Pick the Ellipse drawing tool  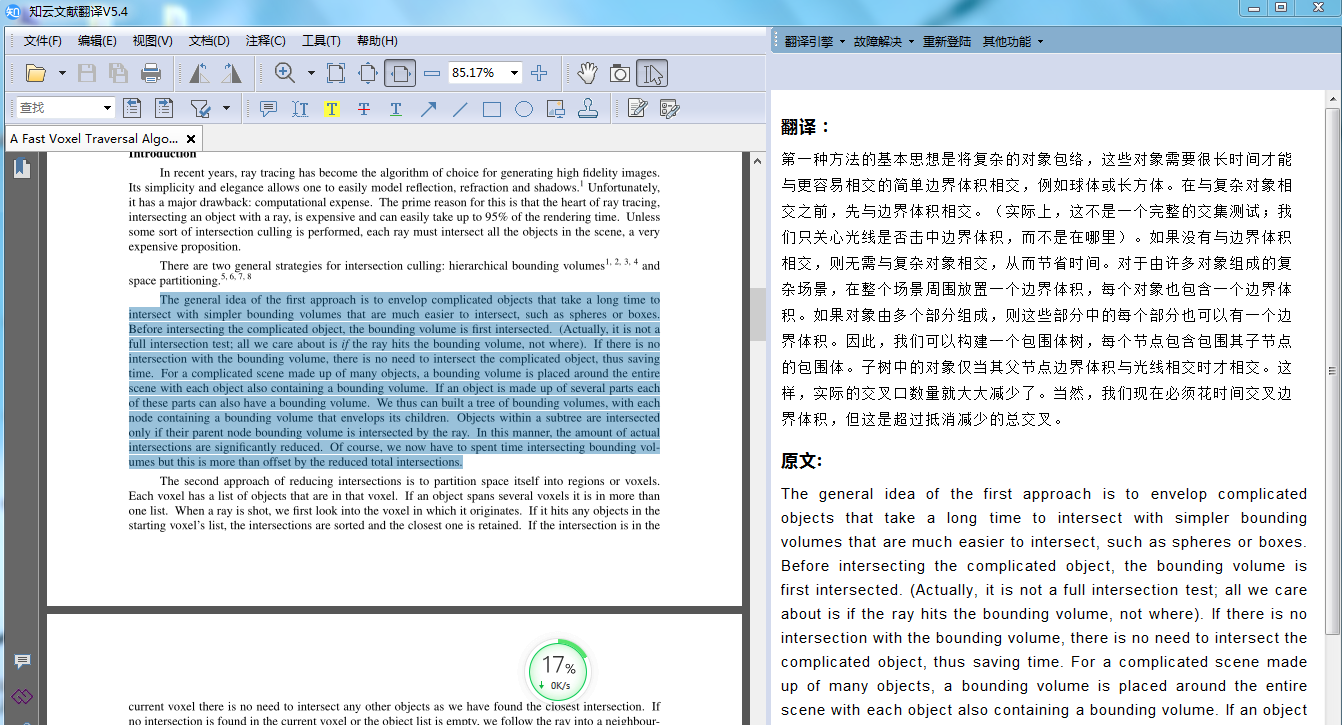coord(524,109)
